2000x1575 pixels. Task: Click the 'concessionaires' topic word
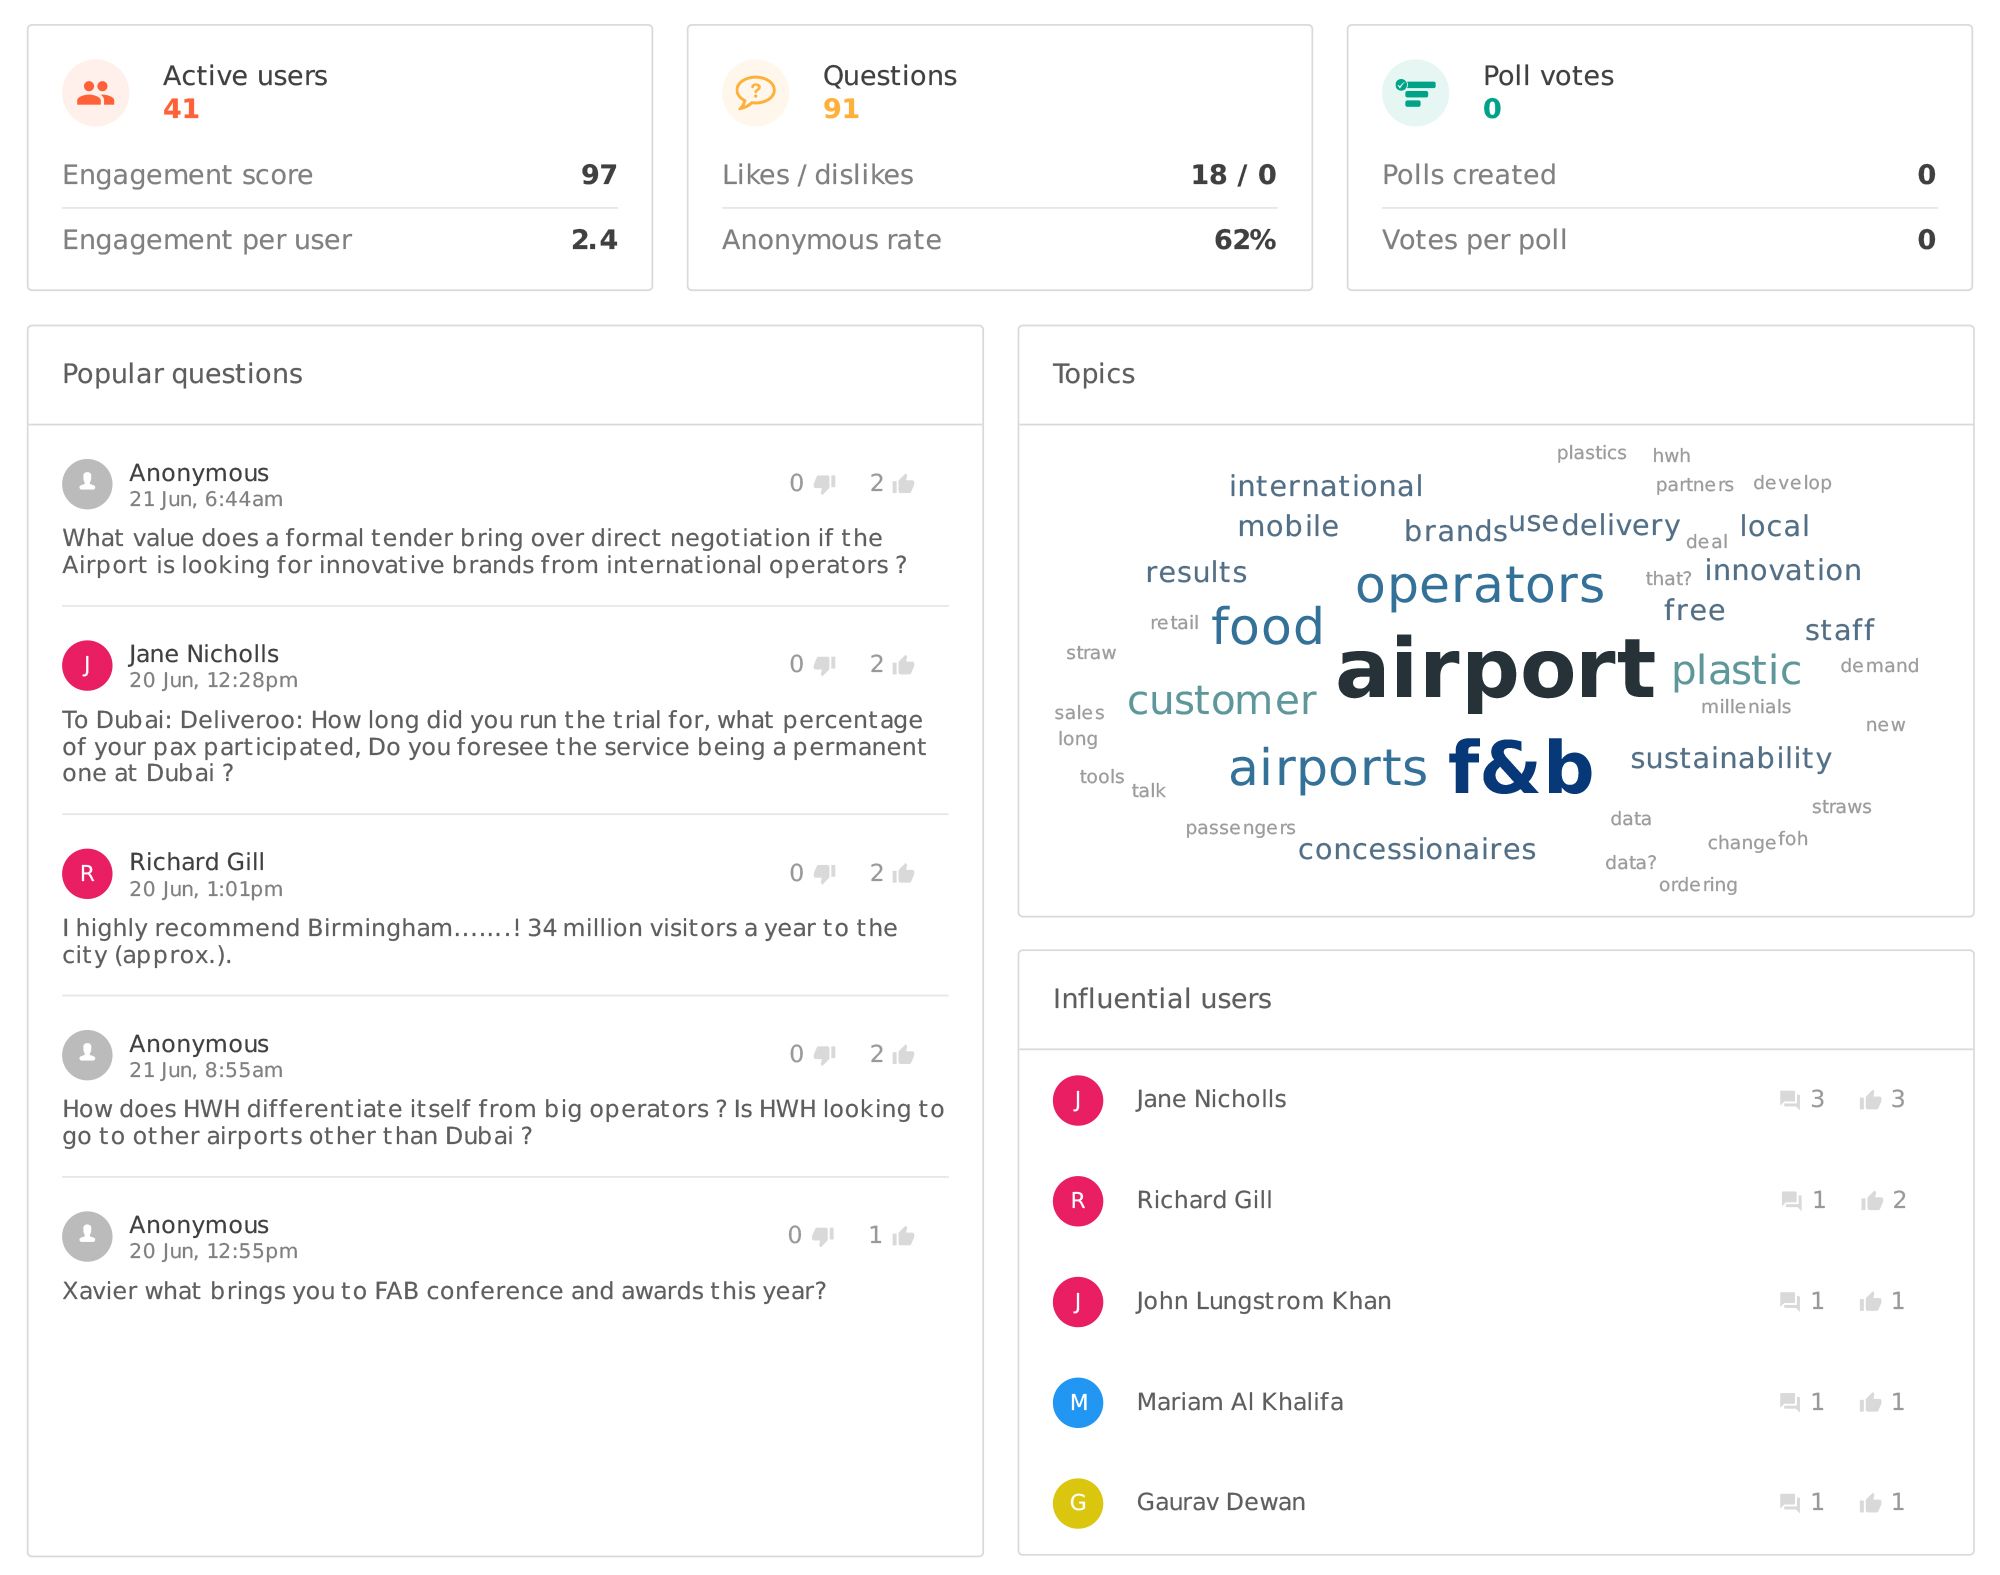pyautogui.click(x=1417, y=849)
